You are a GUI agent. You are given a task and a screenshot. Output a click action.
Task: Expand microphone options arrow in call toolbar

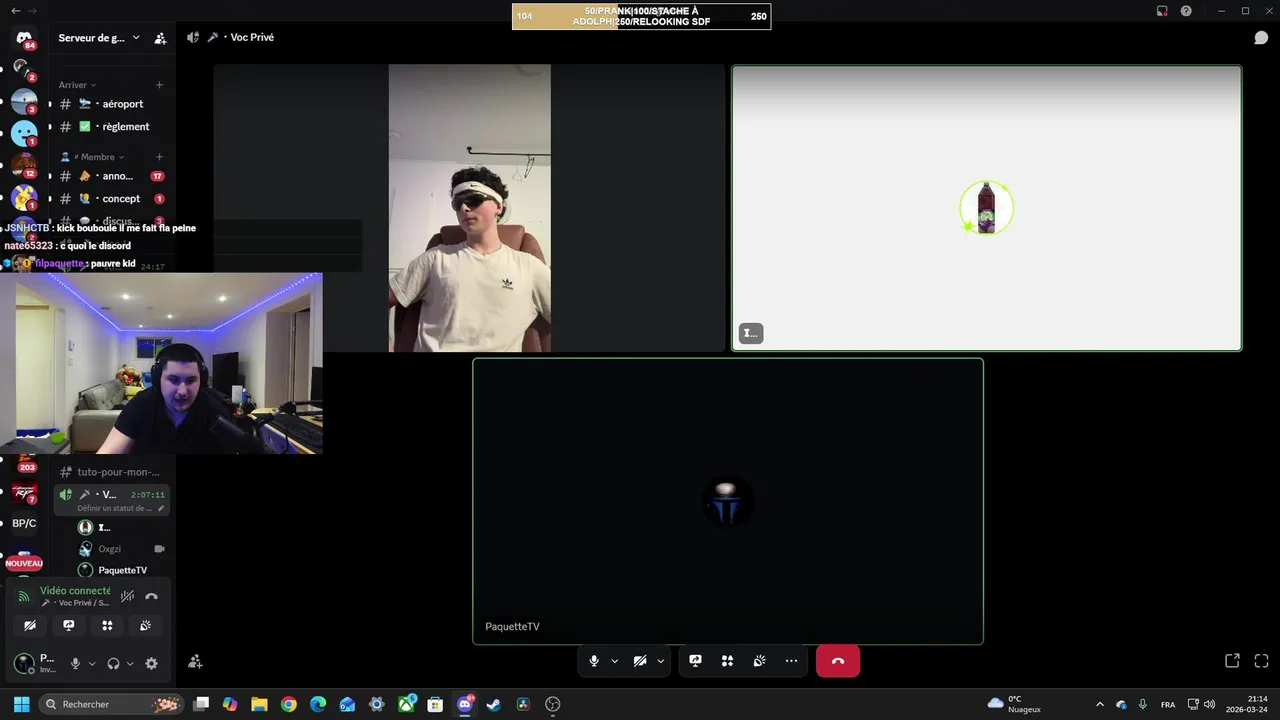click(x=614, y=661)
